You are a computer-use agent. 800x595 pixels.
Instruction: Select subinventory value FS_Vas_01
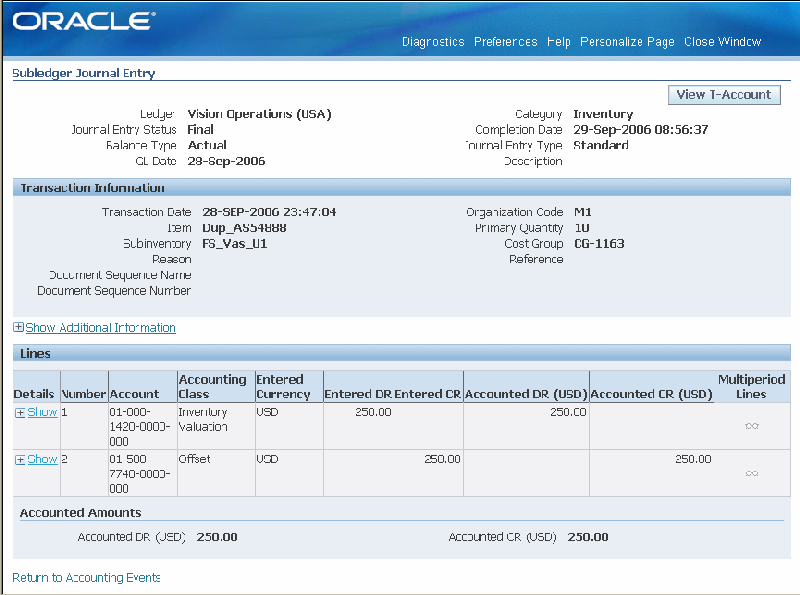pyautogui.click(x=235, y=244)
